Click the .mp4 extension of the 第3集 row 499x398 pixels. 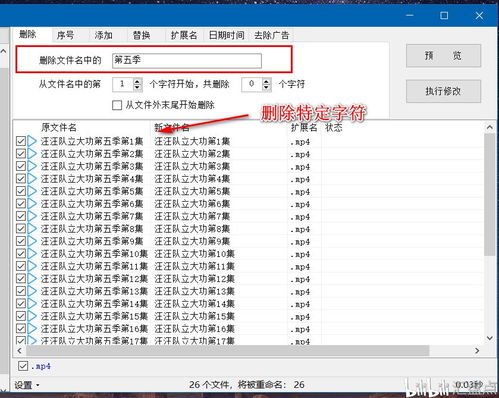(300, 167)
